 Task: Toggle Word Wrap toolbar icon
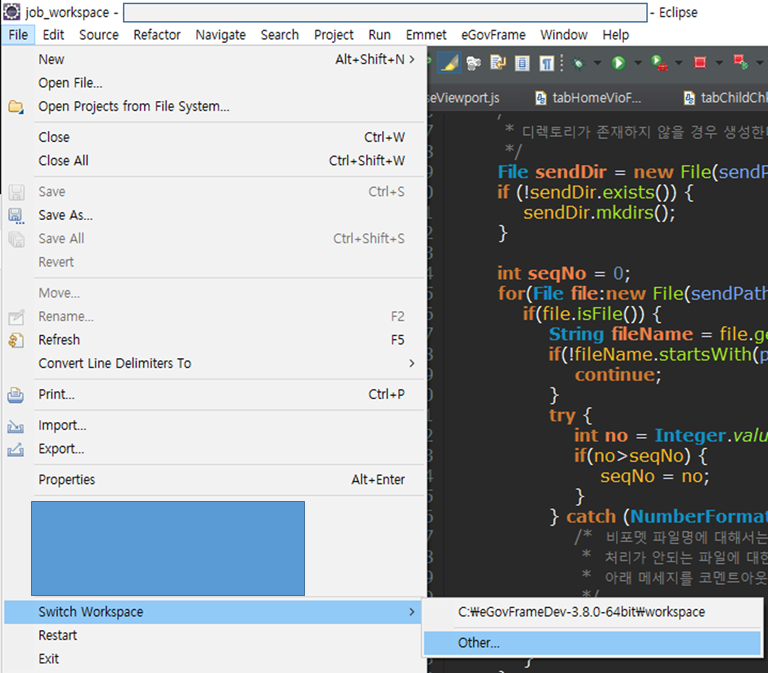498,63
